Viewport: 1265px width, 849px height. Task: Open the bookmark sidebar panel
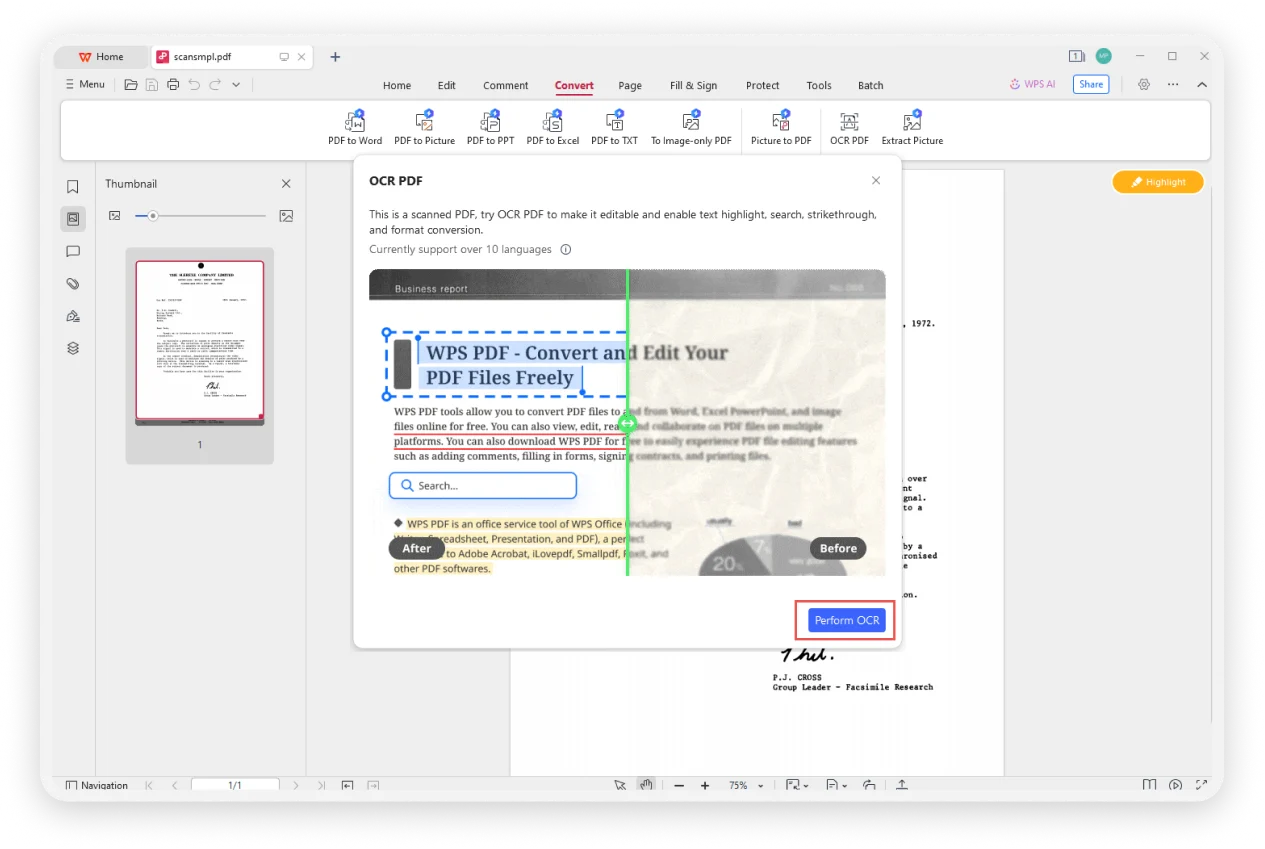tap(73, 187)
